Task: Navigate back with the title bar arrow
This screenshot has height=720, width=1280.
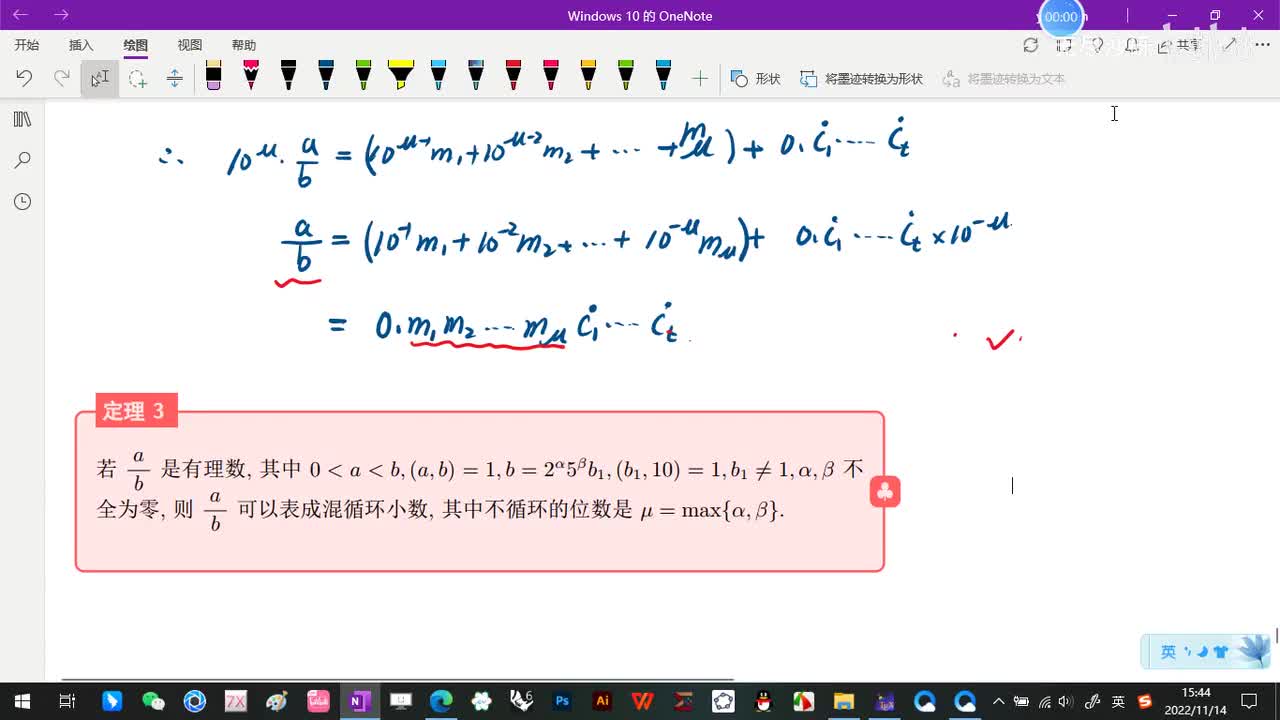Action: (x=20, y=15)
